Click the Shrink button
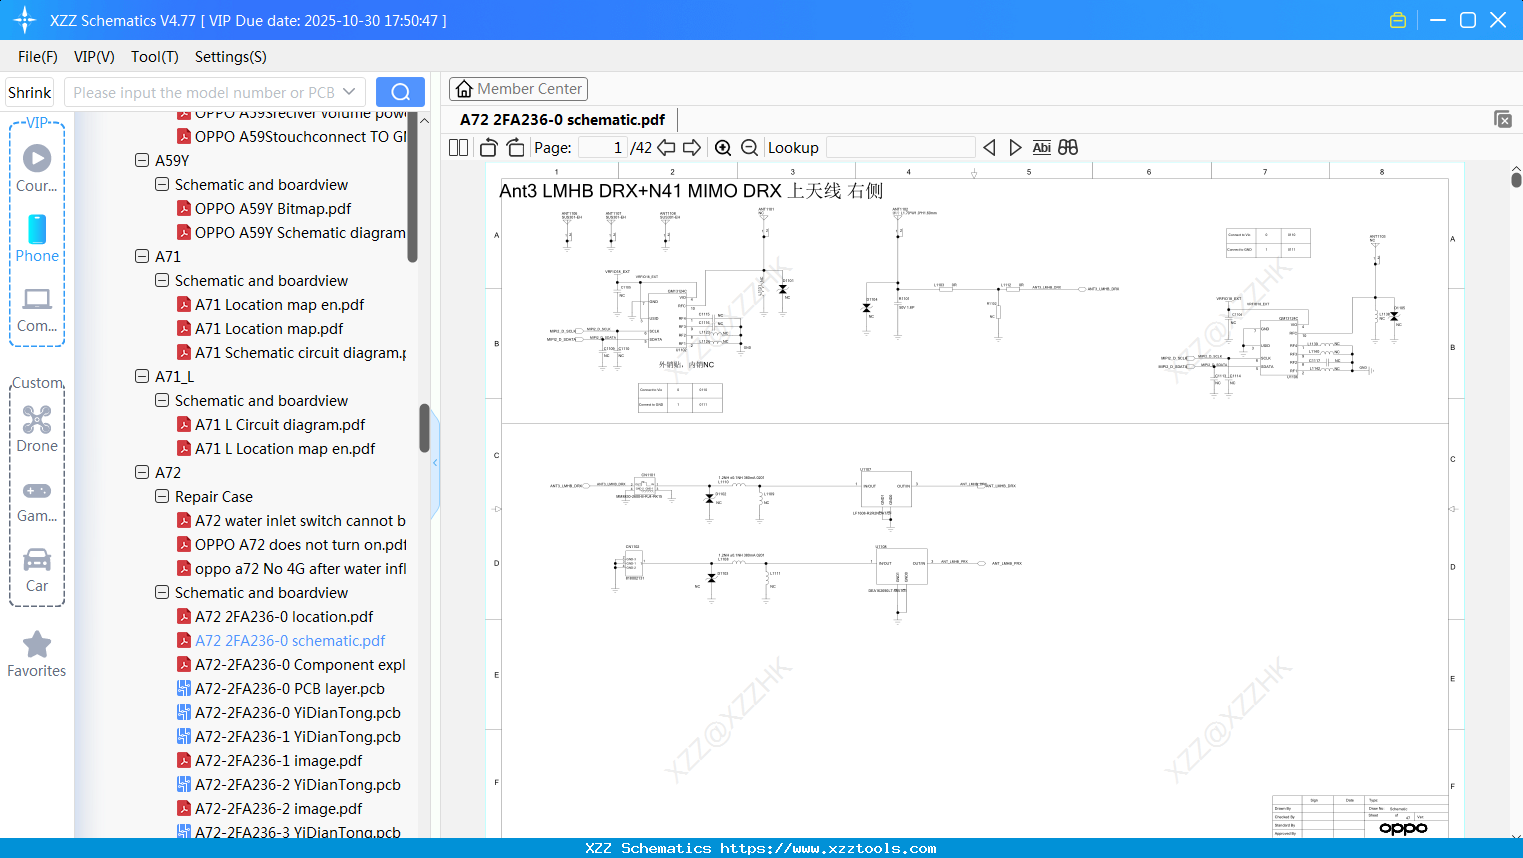 pos(29,91)
